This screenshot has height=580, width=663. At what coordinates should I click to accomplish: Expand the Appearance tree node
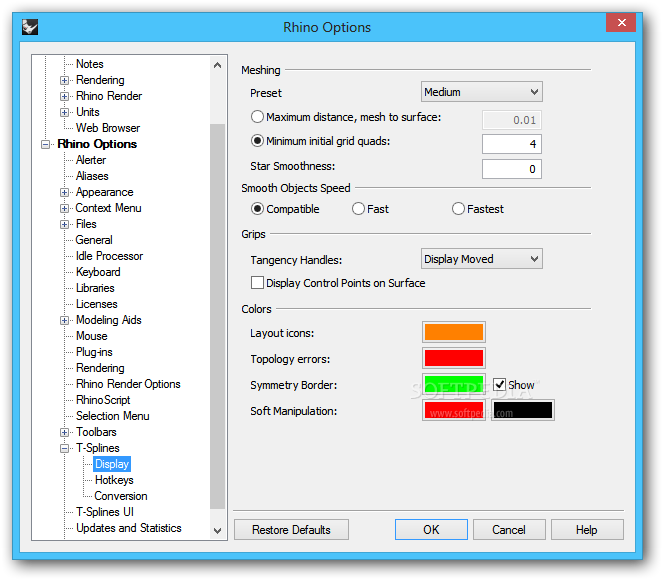[64, 193]
